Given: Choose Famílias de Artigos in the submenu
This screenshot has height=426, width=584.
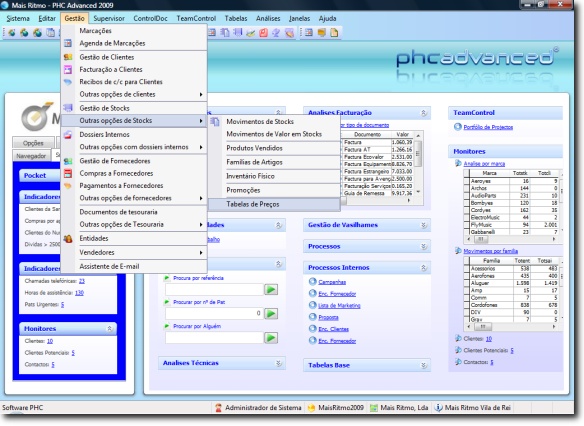Looking at the screenshot, I should click(274, 162).
